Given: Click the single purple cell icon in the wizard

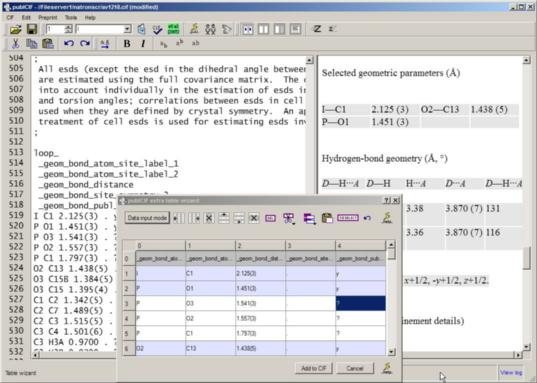Looking at the screenshot, I should coord(270,218).
